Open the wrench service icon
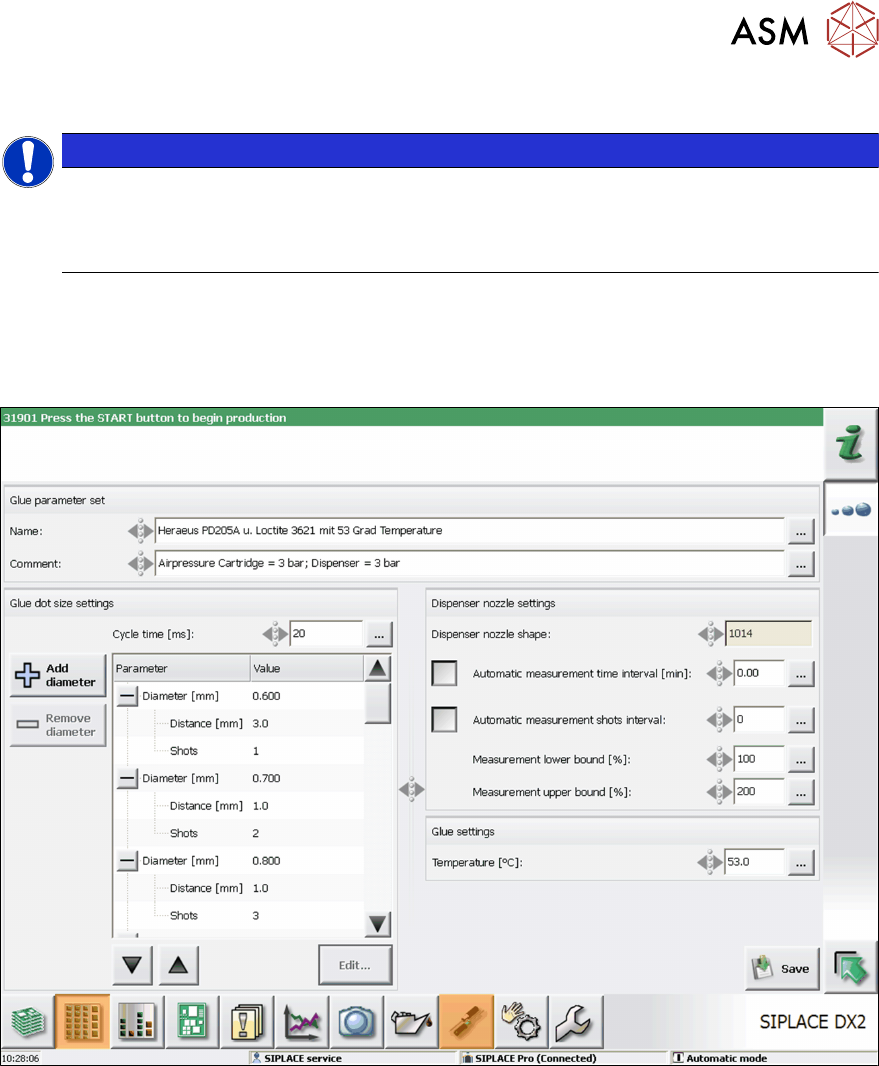This screenshot has width=879, height=1066. (576, 1022)
